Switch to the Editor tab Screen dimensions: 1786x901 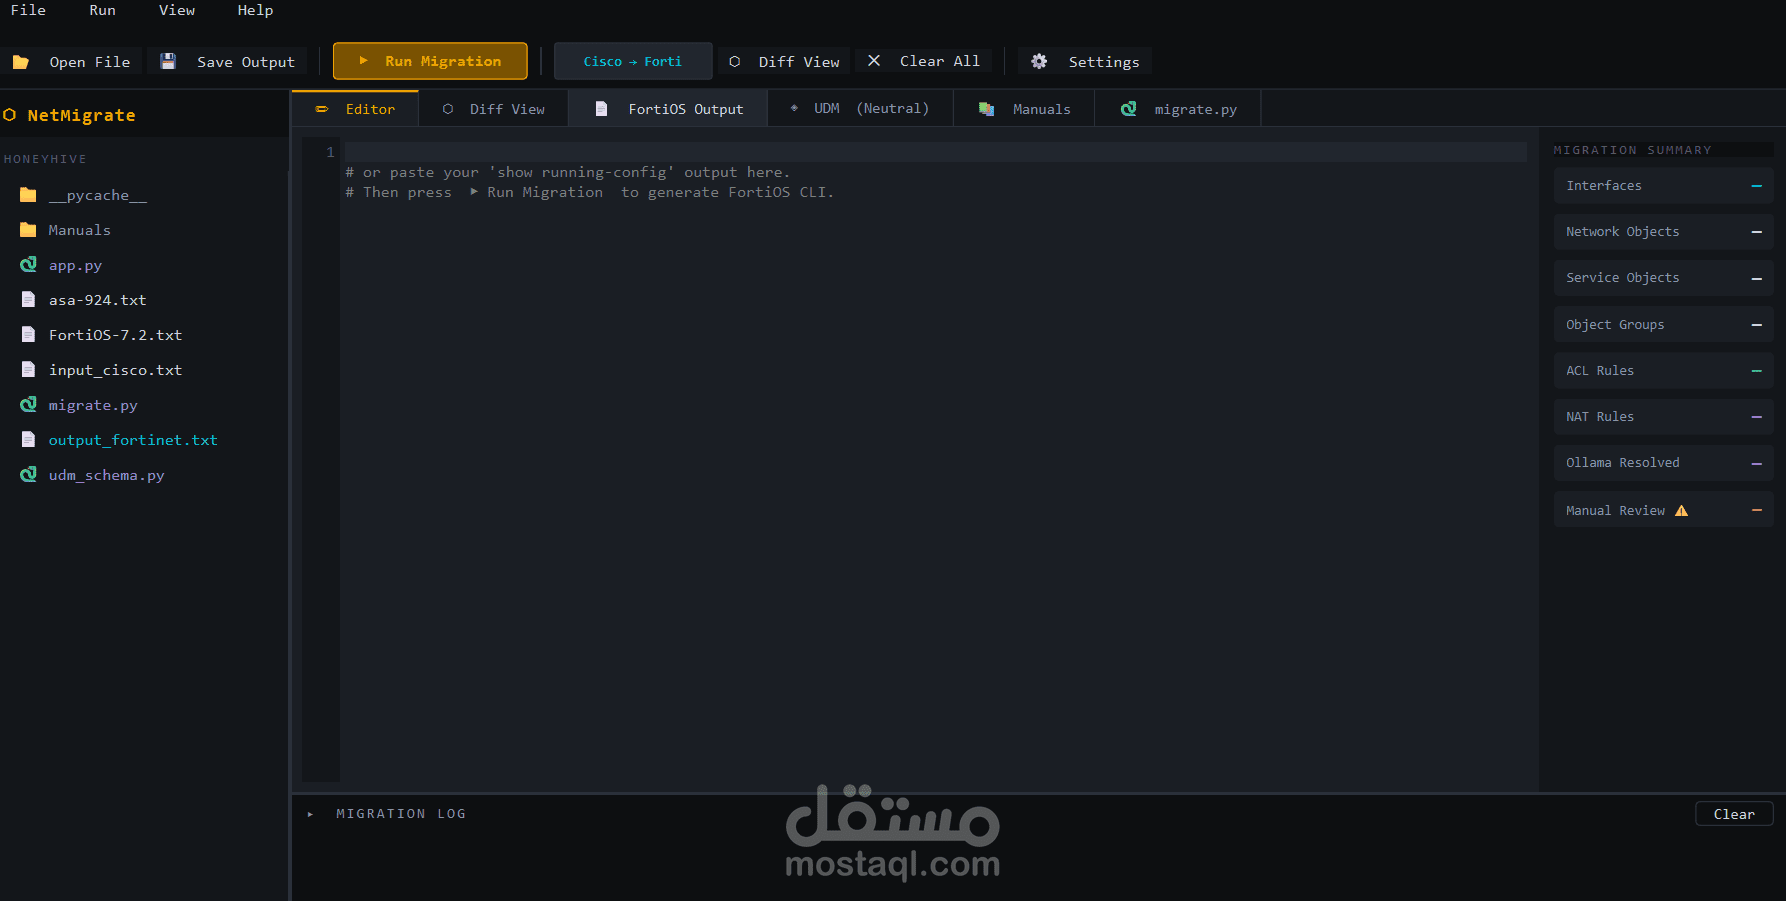pyautogui.click(x=355, y=109)
